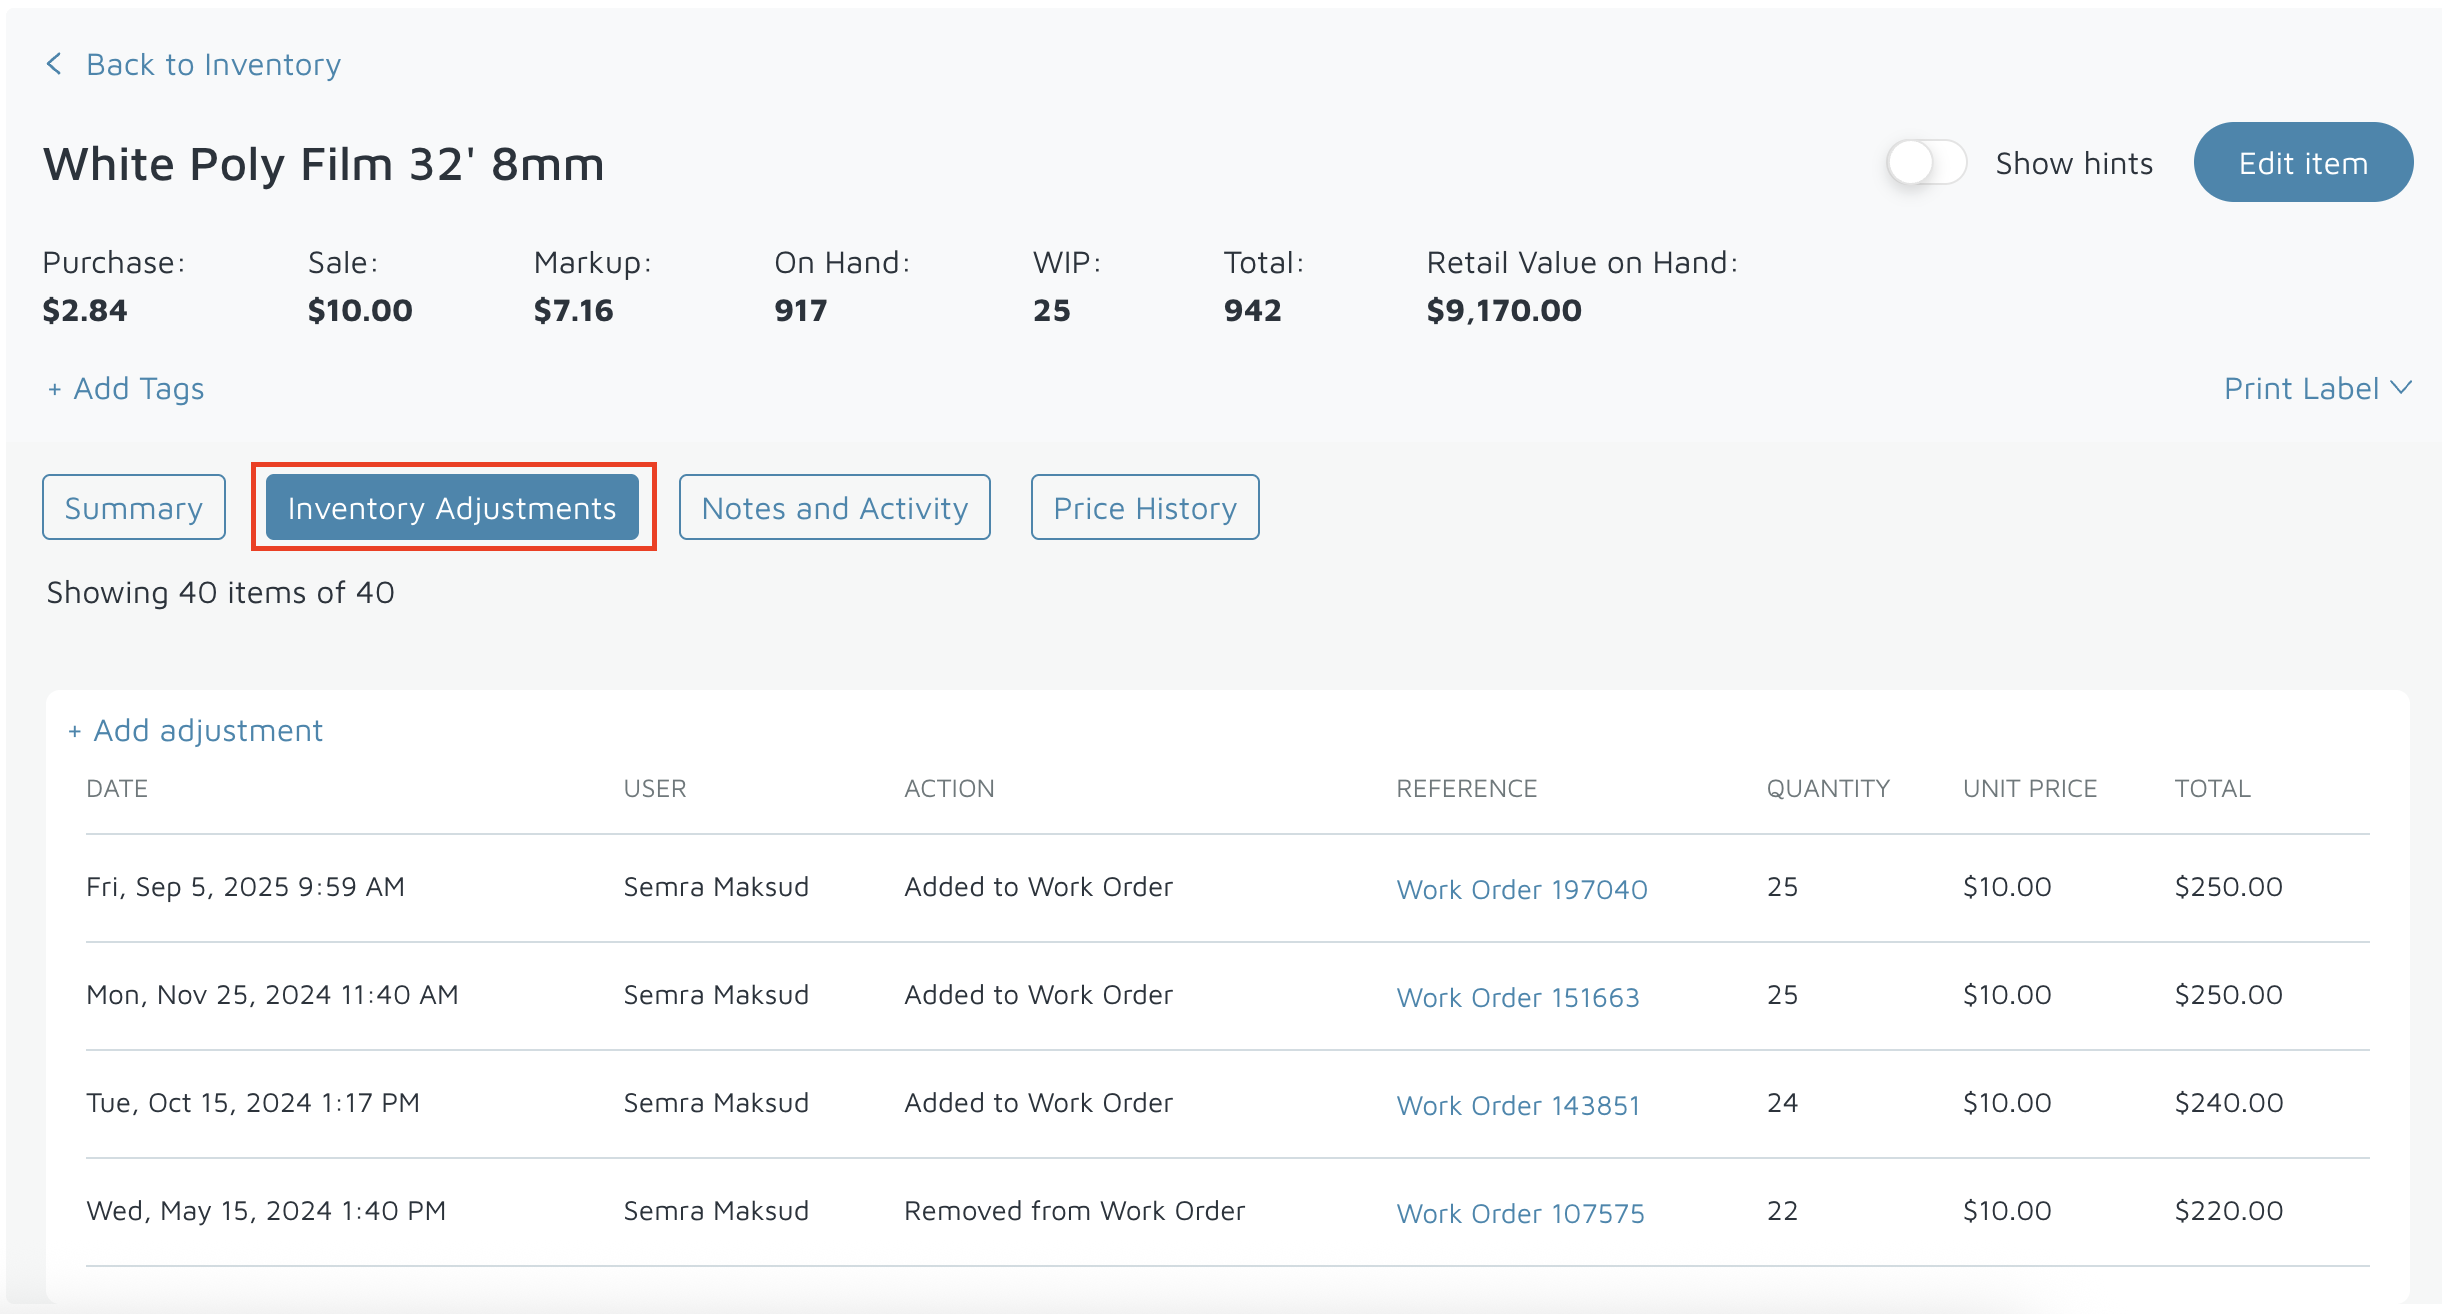The image size is (2442, 1314).
Task: Open the Summary tab
Action: [x=134, y=508]
